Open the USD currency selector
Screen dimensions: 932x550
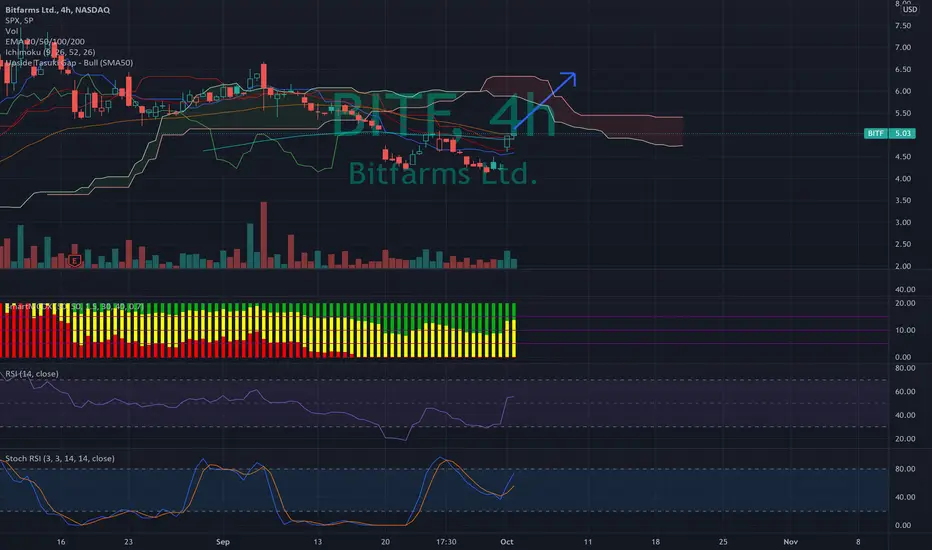tap(910, 10)
